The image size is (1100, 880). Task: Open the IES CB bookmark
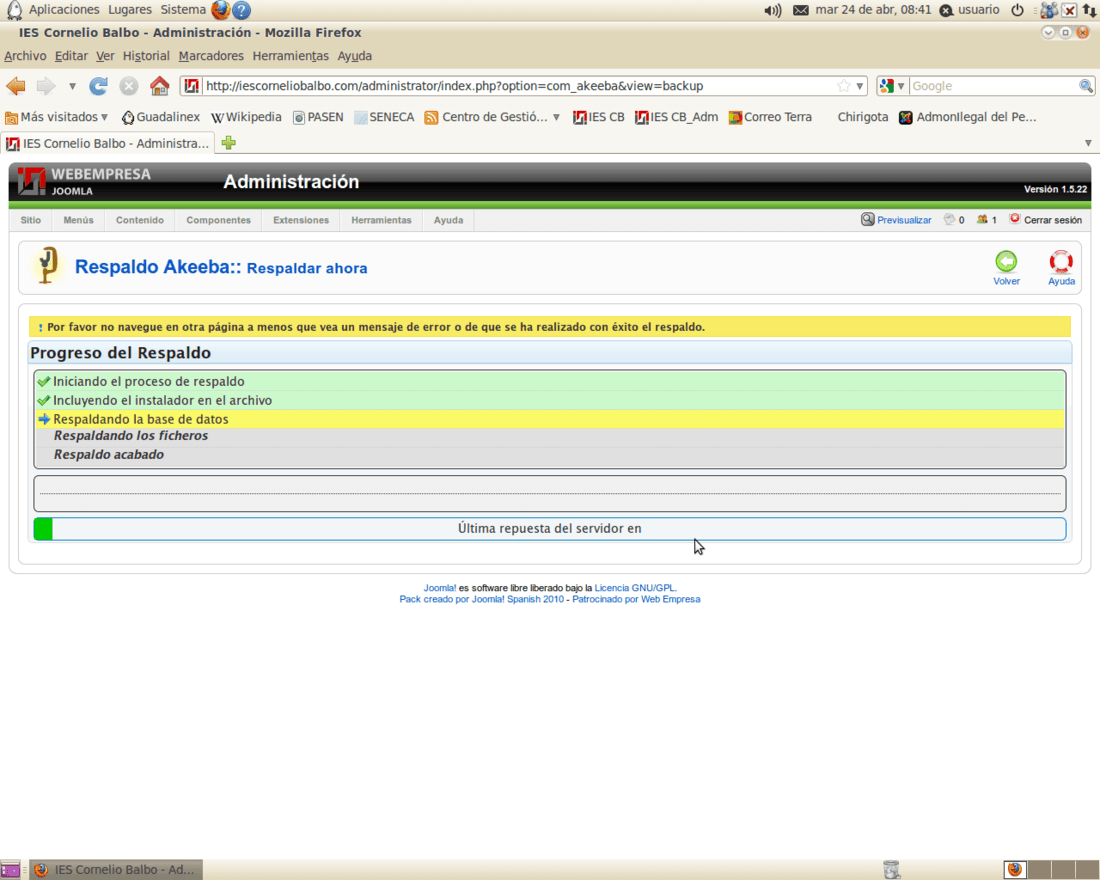coord(598,117)
